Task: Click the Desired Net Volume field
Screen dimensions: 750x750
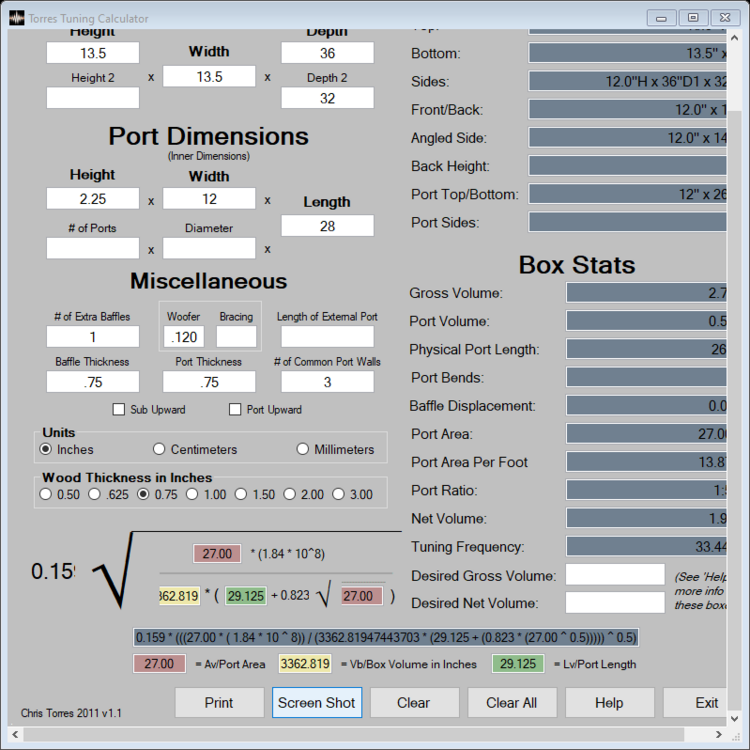Action: click(x=615, y=602)
